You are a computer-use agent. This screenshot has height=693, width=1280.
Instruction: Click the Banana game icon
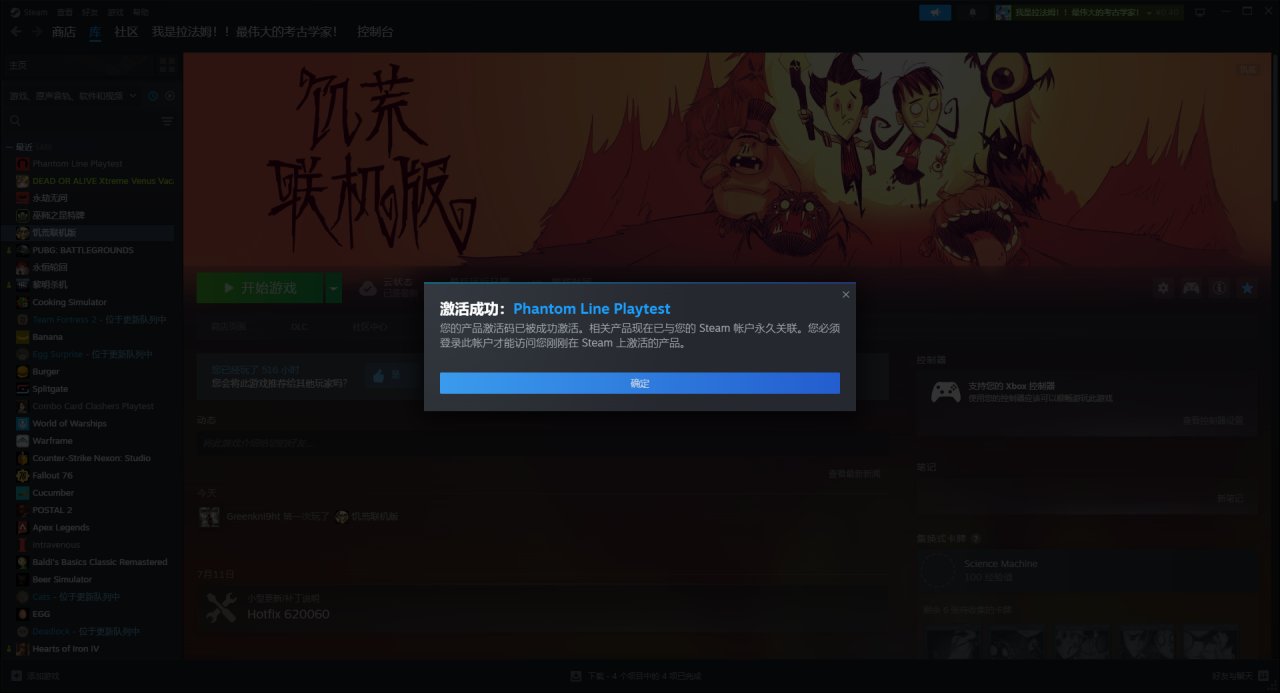(x=23, y=337)
